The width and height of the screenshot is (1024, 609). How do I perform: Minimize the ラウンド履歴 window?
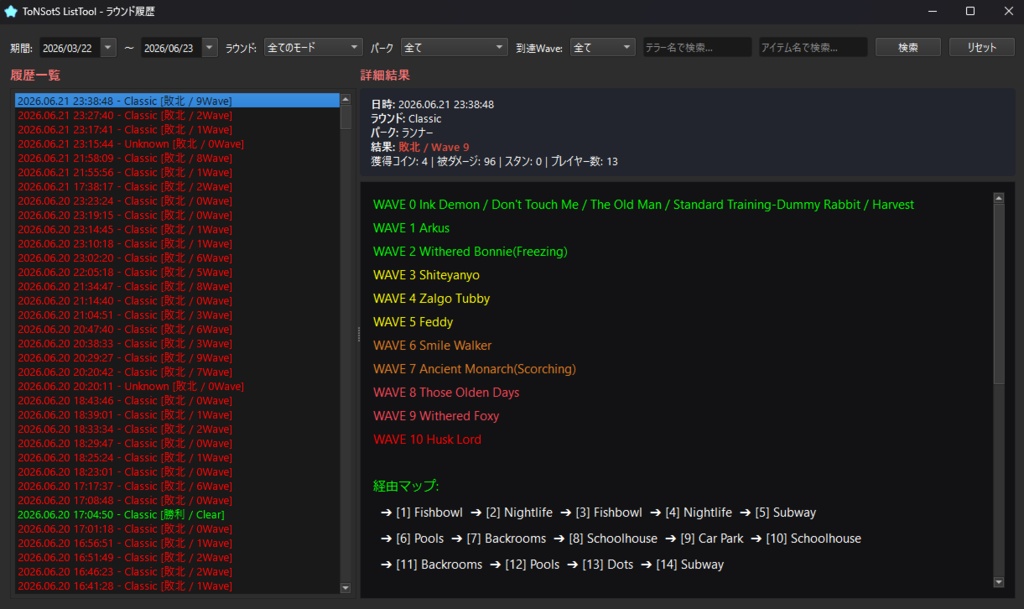(x=933, y=11)
